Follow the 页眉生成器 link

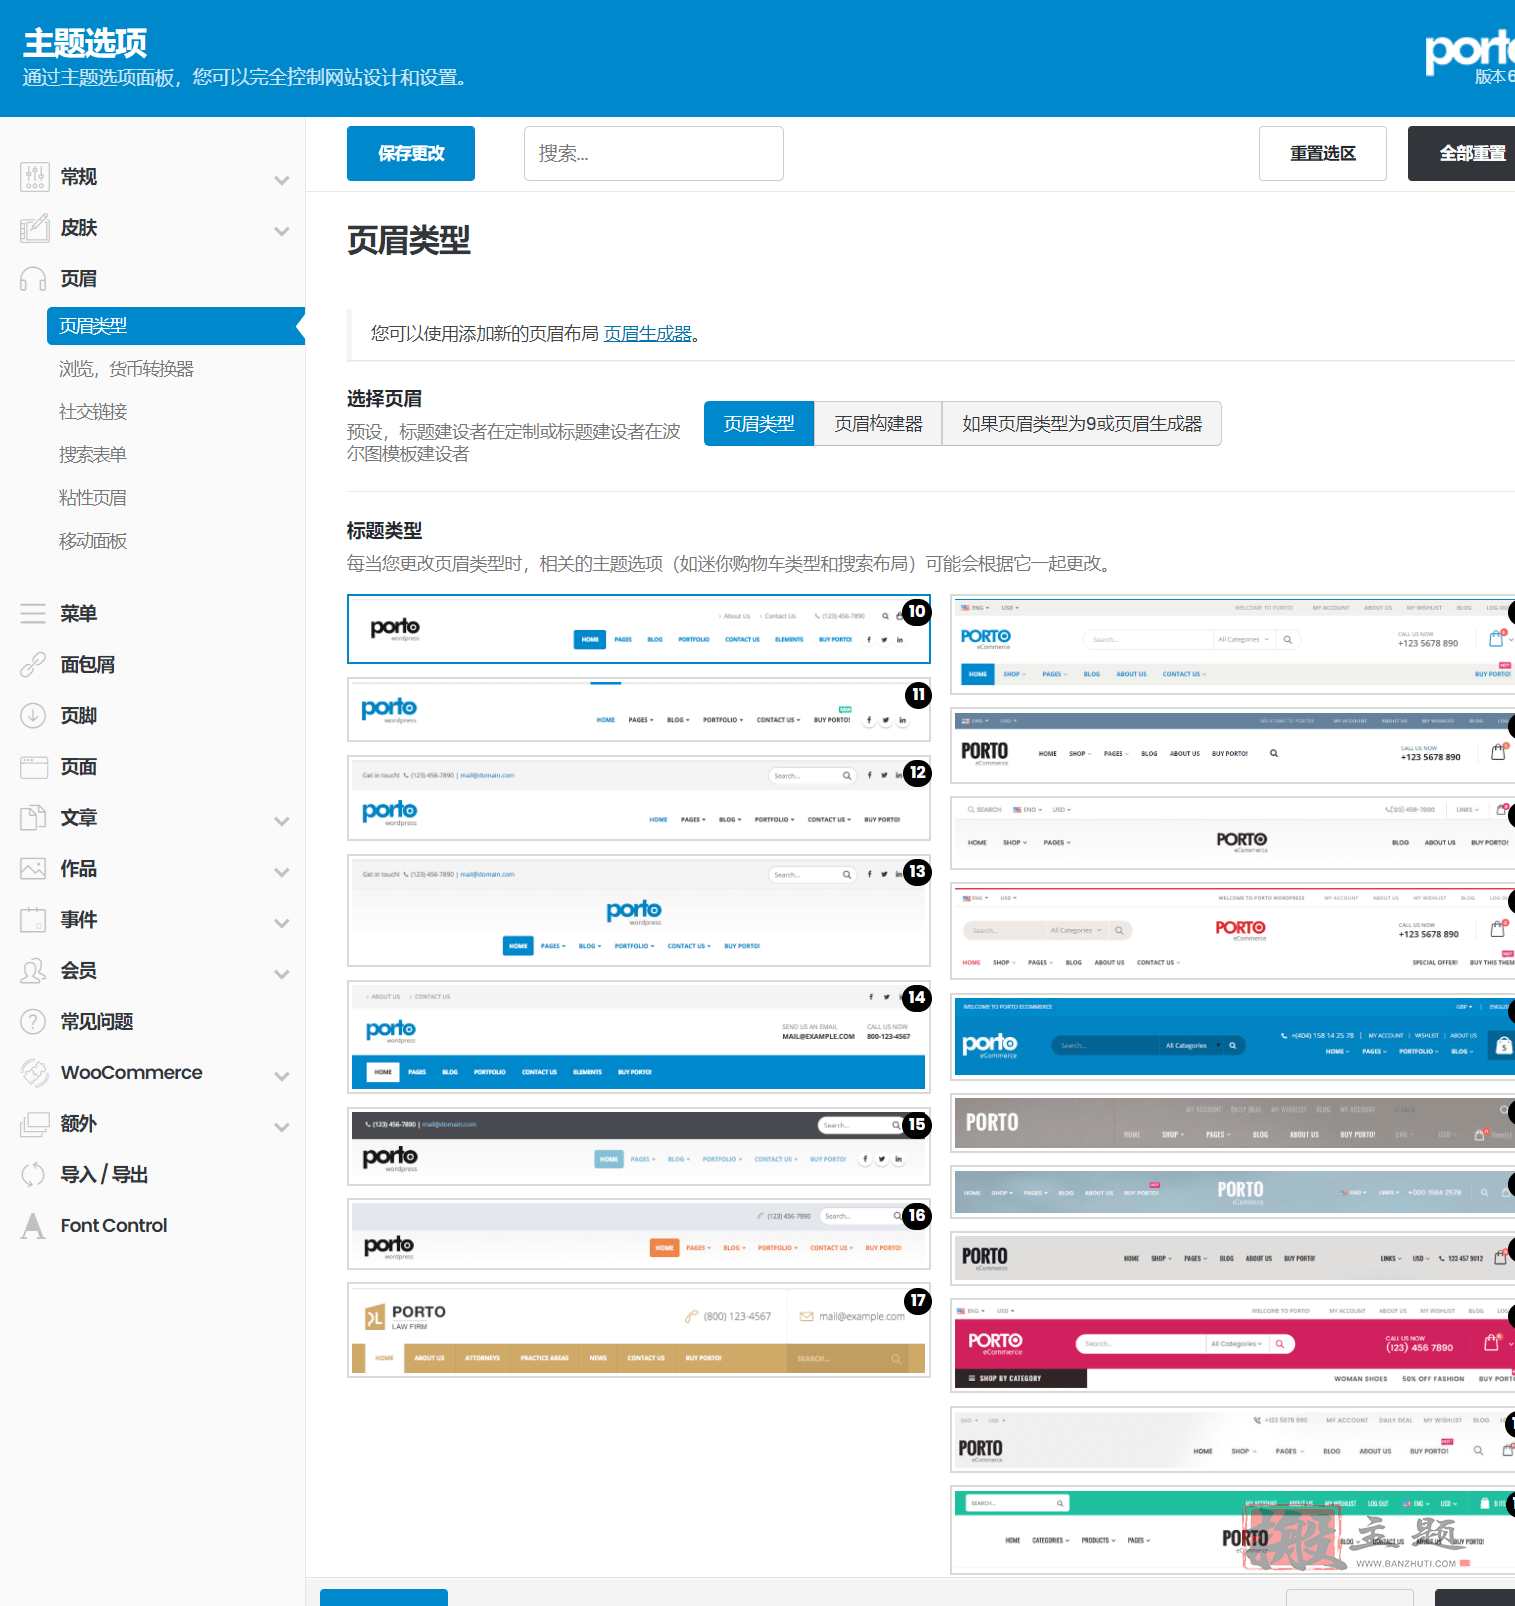[648, 333]
